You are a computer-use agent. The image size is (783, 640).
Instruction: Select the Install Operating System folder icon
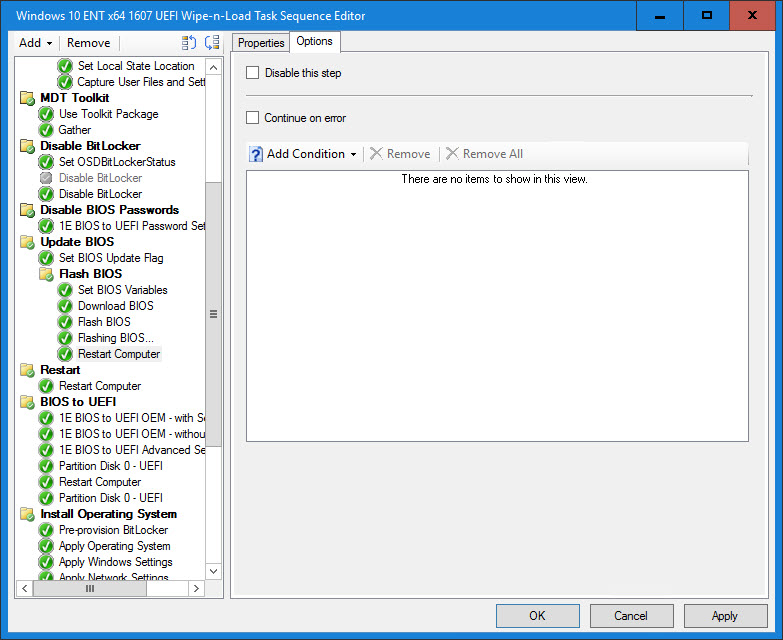coord(27,514)
